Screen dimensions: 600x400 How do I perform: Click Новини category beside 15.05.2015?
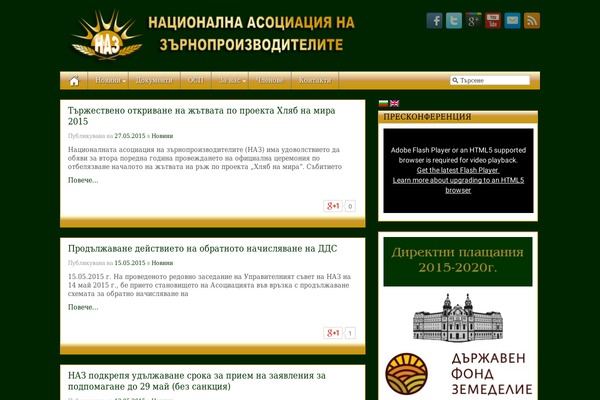pyautogui.click(x=162, y=263)
